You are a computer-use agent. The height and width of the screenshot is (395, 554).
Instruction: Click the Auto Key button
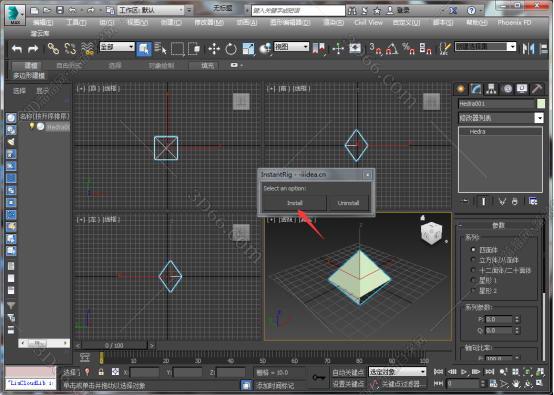348,372
